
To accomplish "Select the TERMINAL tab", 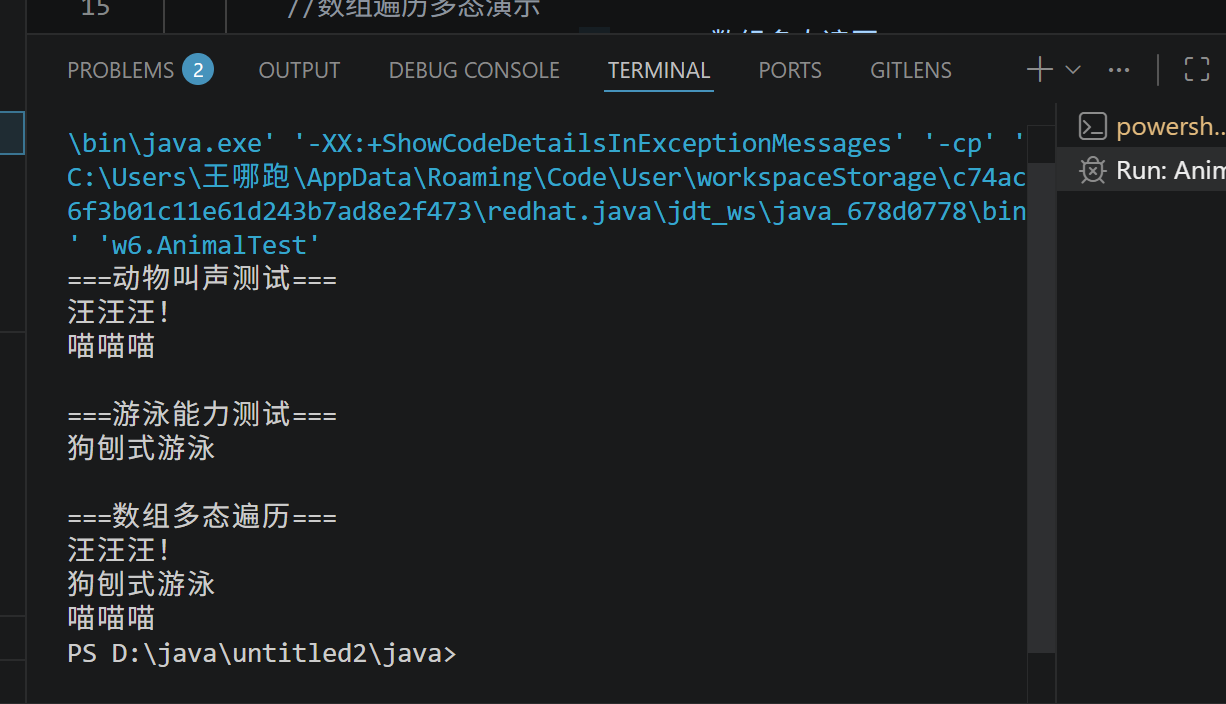I will click(659, 70).
